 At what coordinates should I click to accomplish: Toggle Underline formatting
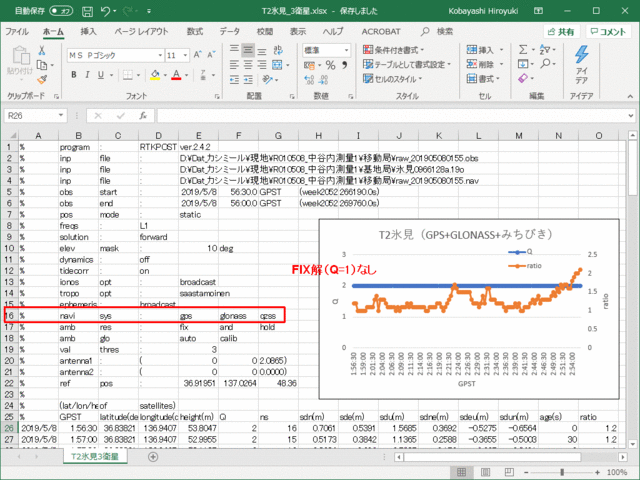click(101, 75)
